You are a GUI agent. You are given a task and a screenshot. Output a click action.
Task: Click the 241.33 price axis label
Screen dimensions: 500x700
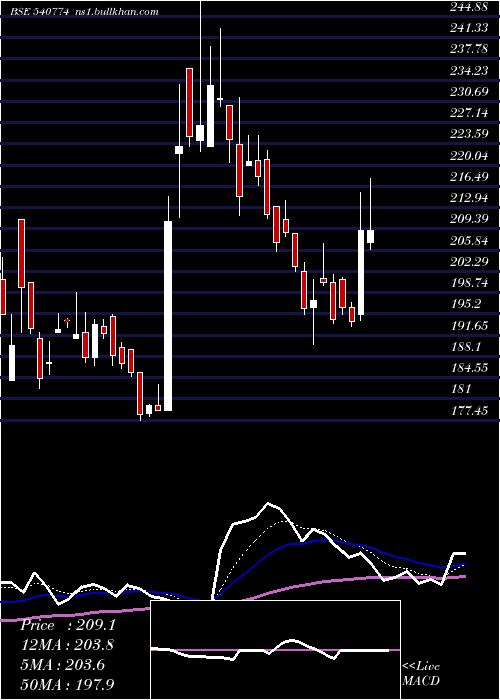pos(469,28)
